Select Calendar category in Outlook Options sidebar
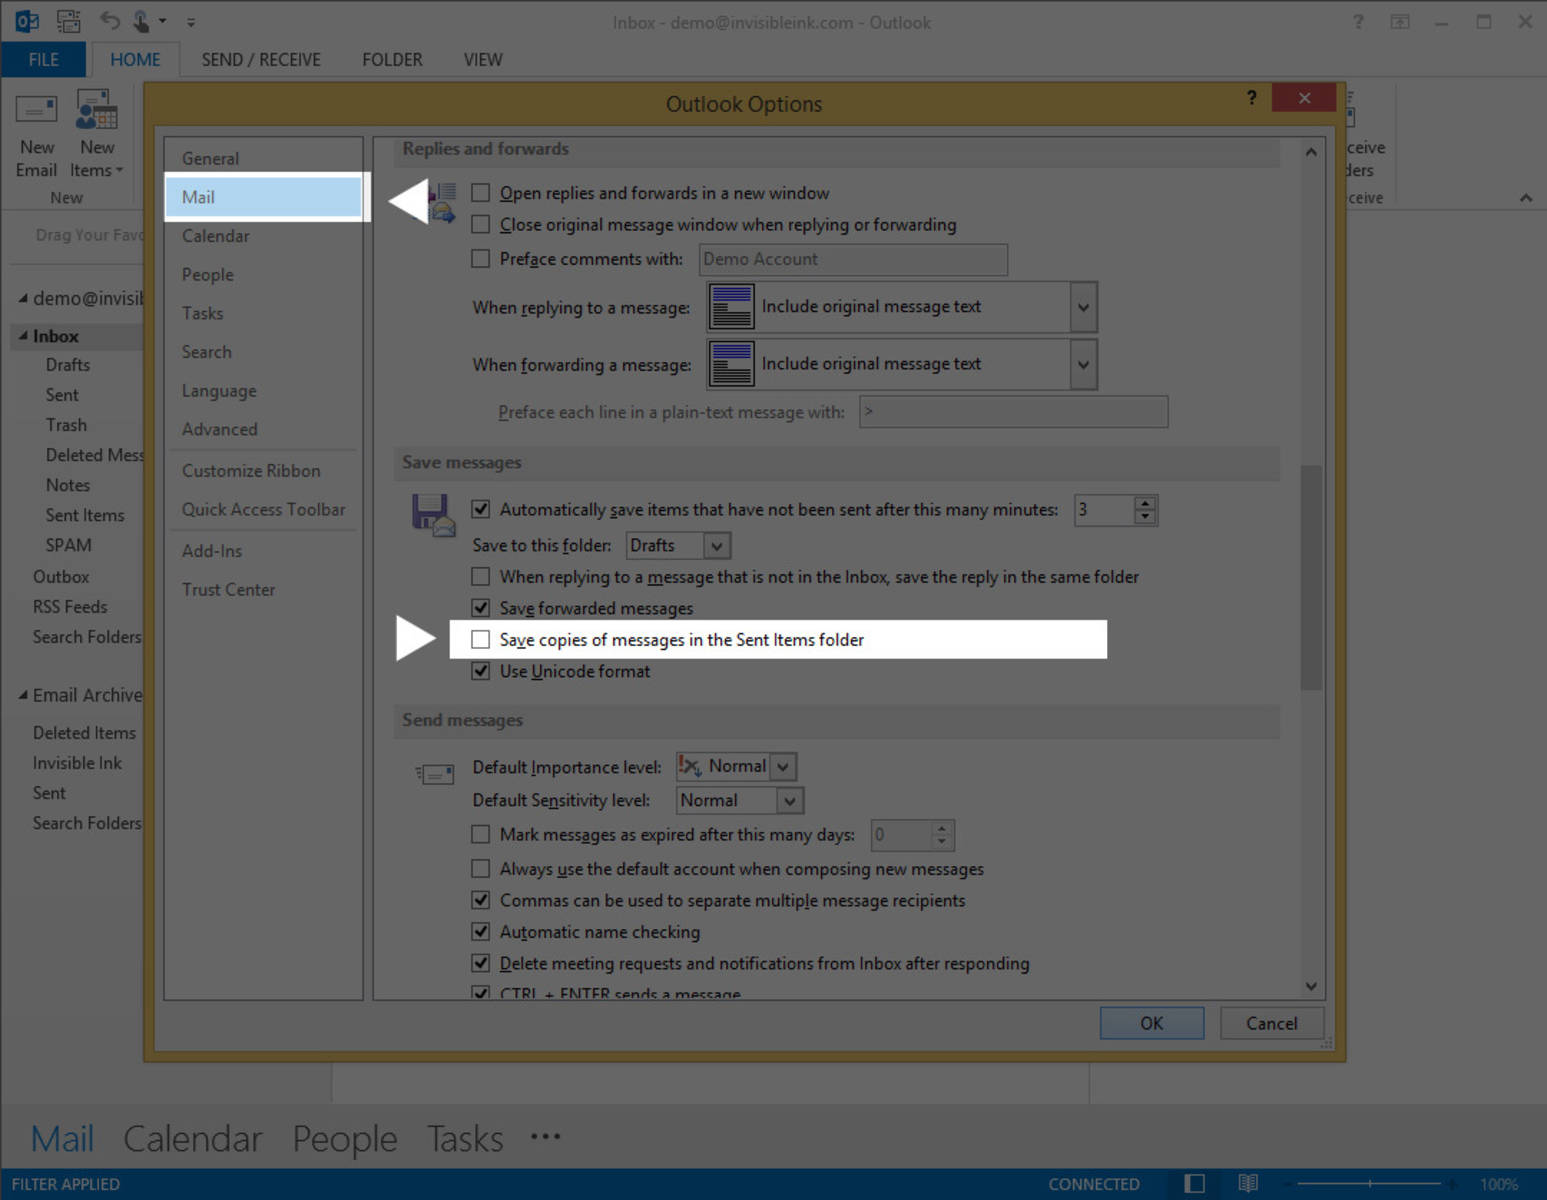1547x1200 pixels. tap(263, 236)
